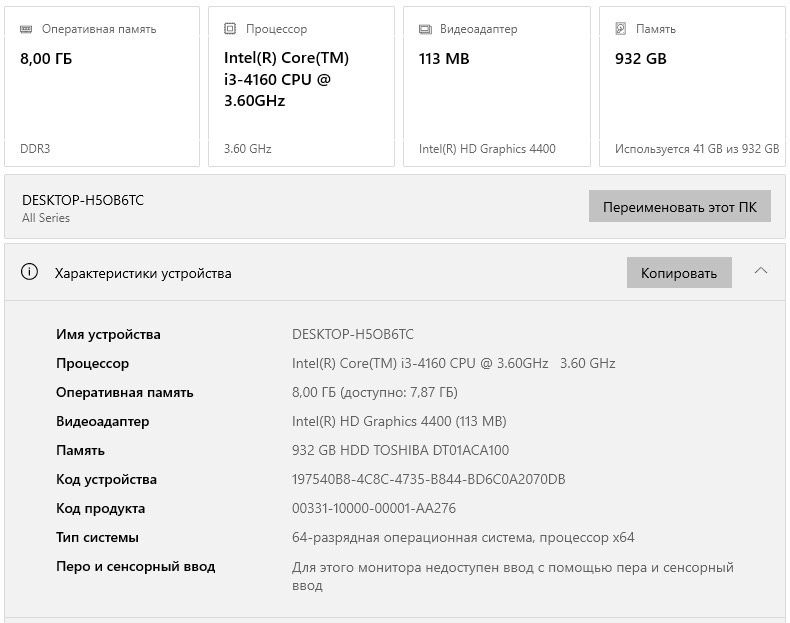Click the Копировать button
790x623 pixels.
679,273
